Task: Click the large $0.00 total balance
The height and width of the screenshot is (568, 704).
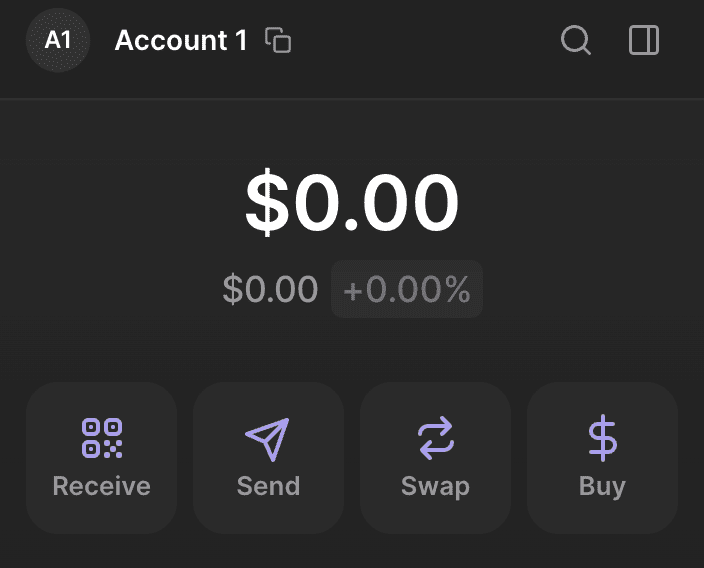Action: click(x=352, y=203)
